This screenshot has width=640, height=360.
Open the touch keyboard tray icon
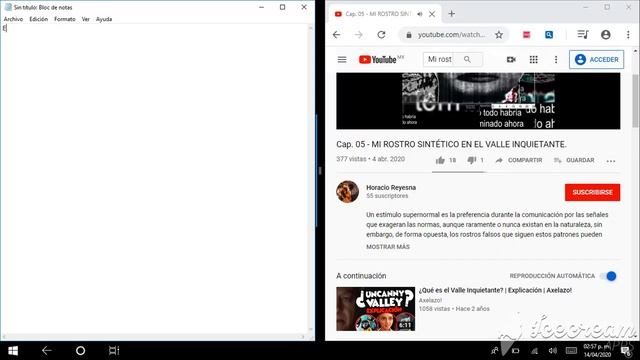point(571,351)
